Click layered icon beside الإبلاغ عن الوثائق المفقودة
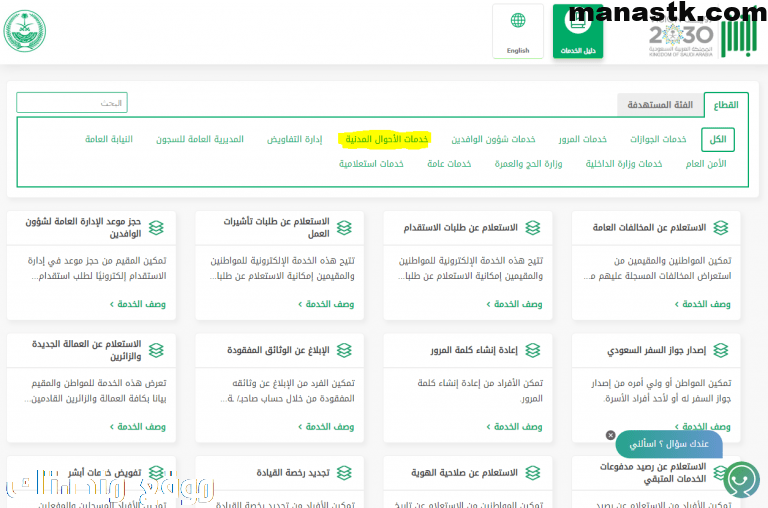The height and width of the screenshot is (508, 768). click(344, 351)
